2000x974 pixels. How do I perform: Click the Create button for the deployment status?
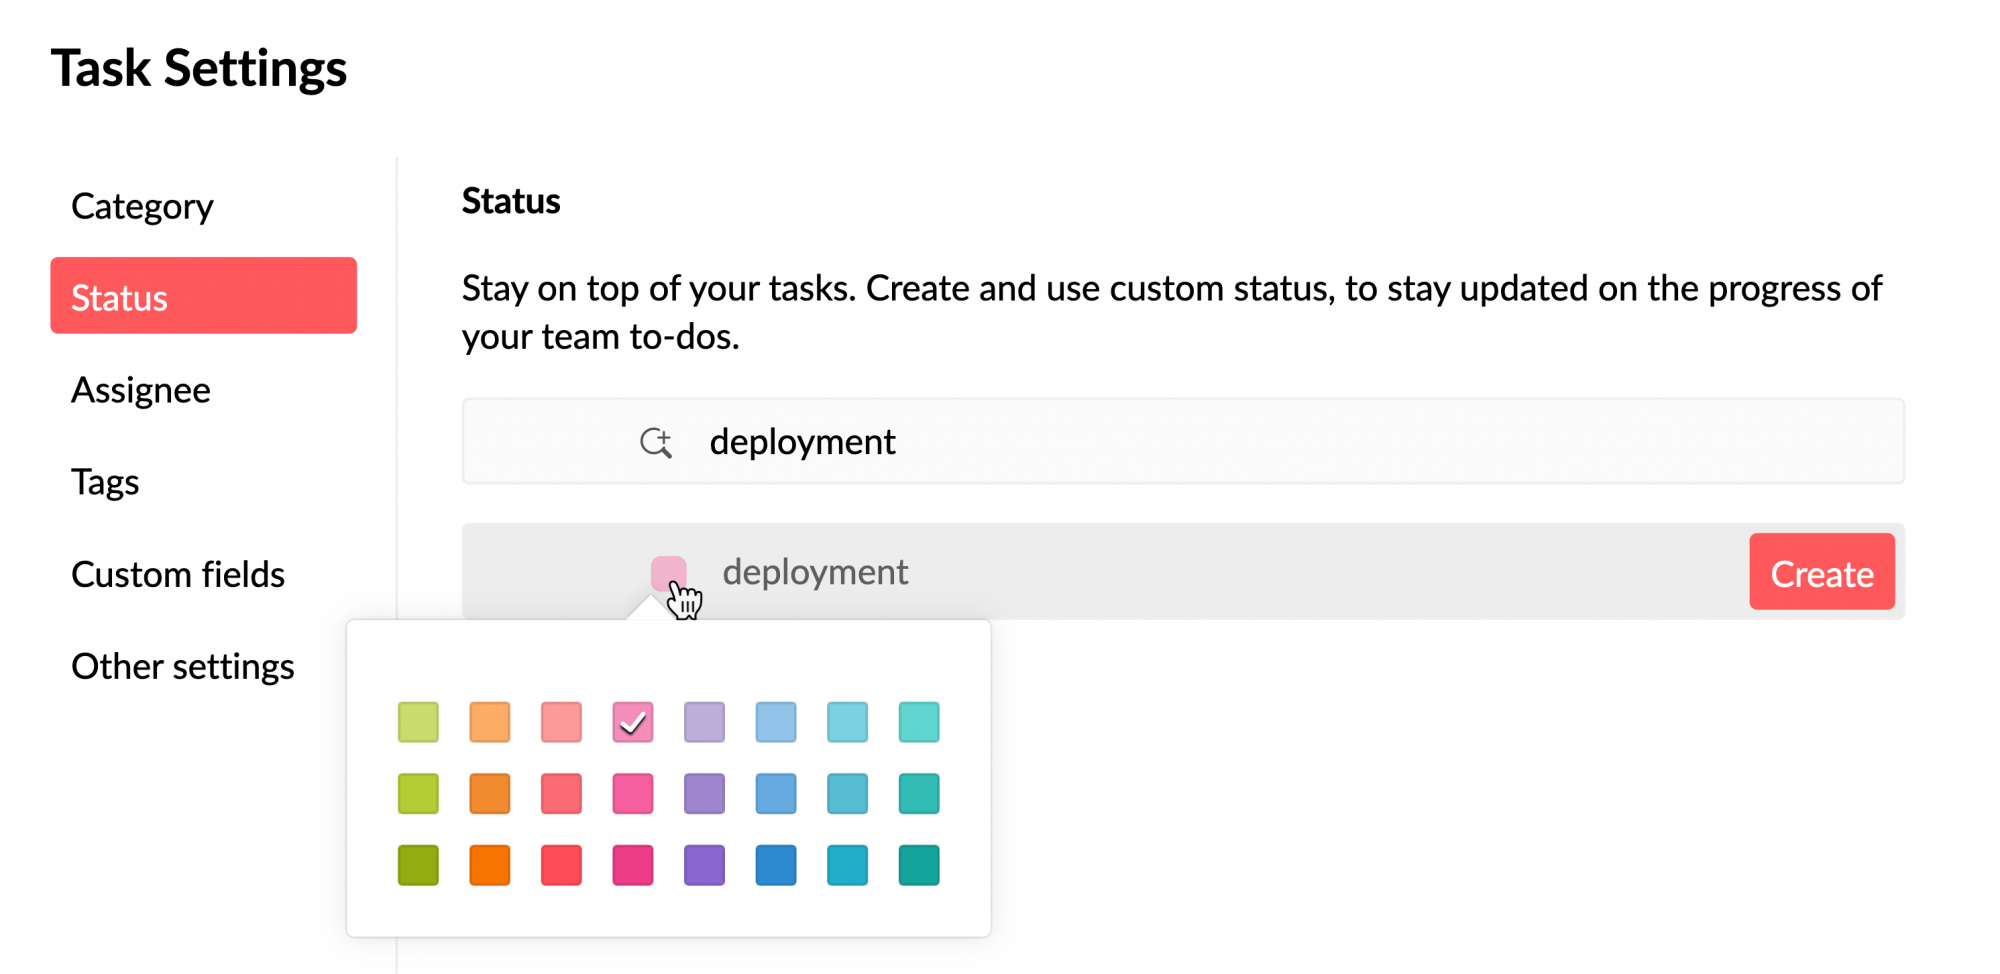tap(1822, 572)
